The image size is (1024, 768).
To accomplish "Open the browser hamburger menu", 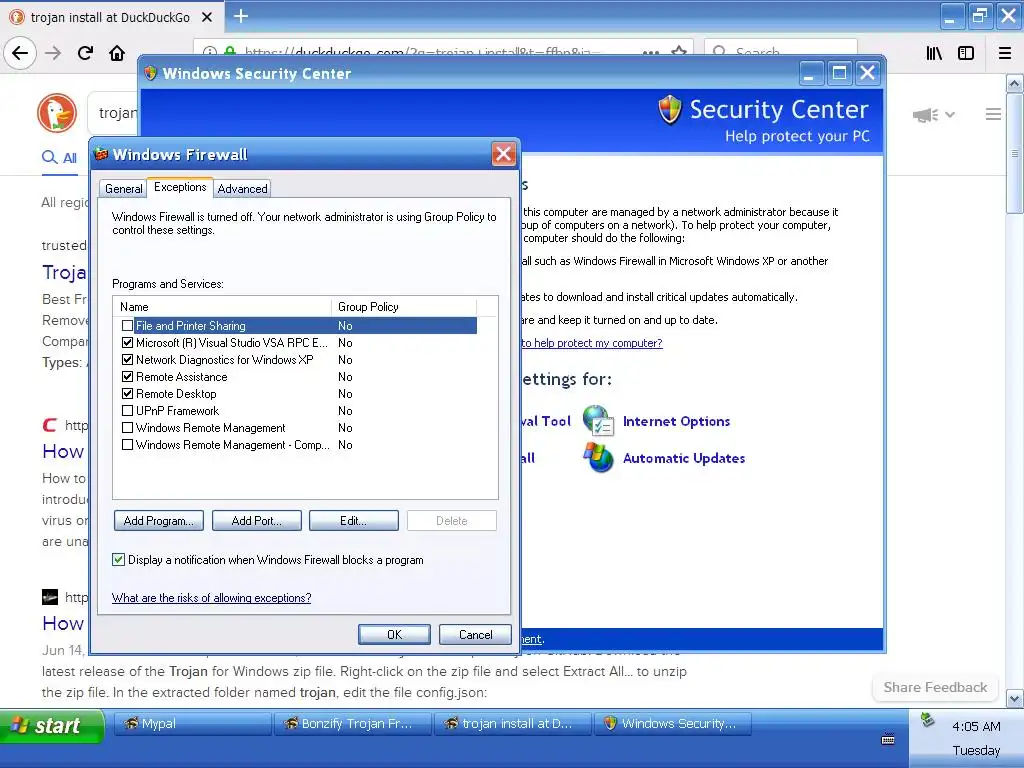I will [1005, 53].
